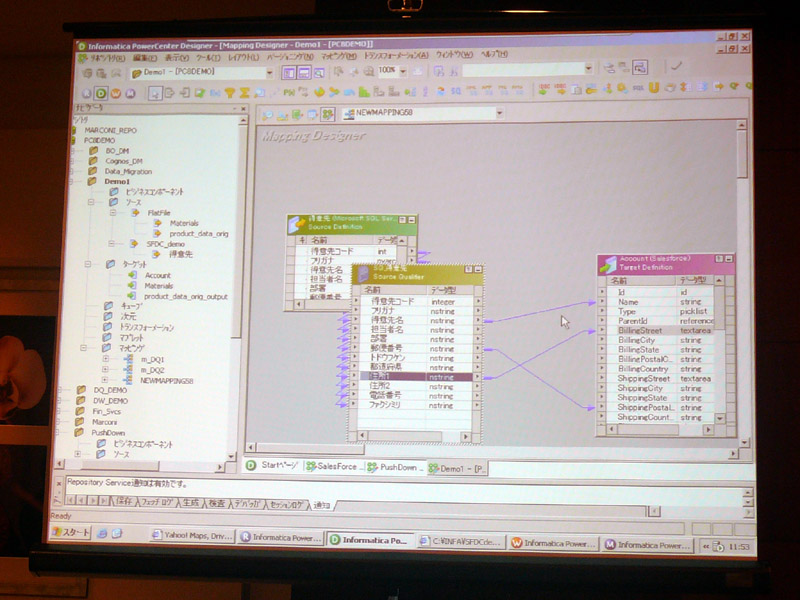Expand the NEWMAPPING58 tree node
This screenshot has width=800, height=600.
[105, 380]
